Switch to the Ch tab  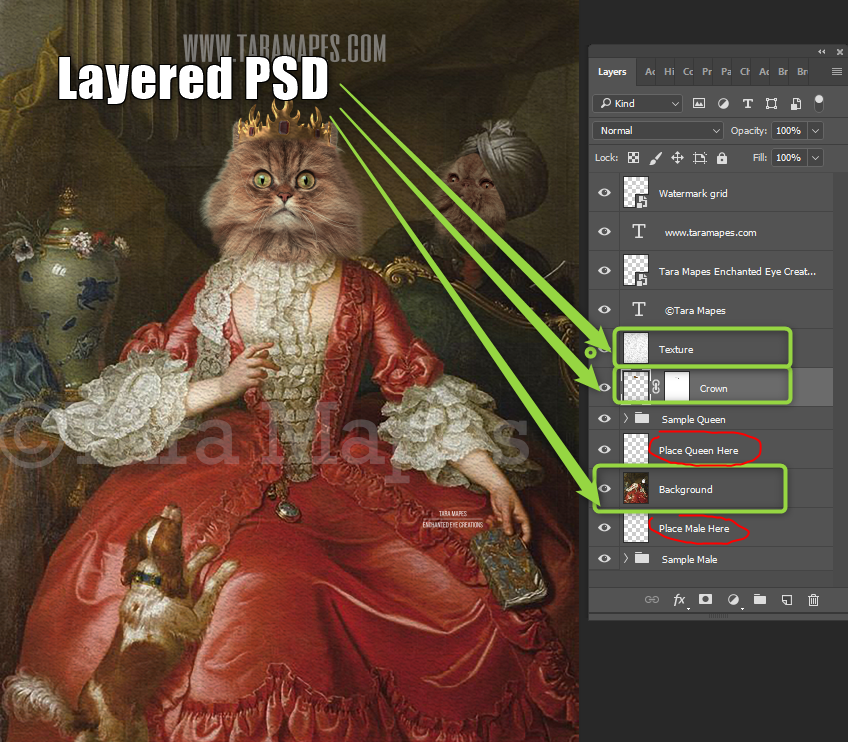point(745,72)
